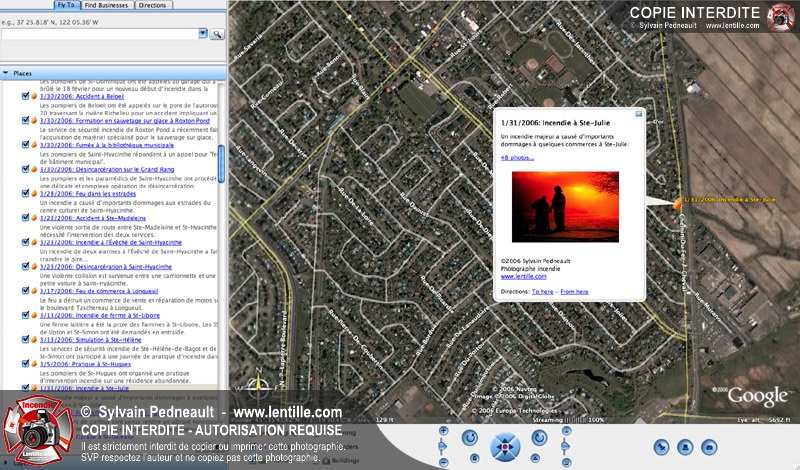Click the Eye alt 5692 ft readout

pos(764,420)
